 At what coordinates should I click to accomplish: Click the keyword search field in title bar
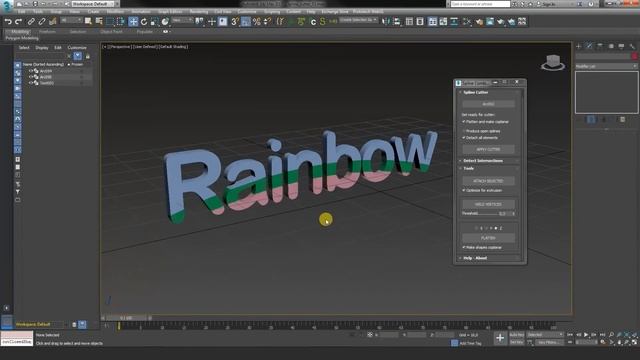tap(480, 4)
